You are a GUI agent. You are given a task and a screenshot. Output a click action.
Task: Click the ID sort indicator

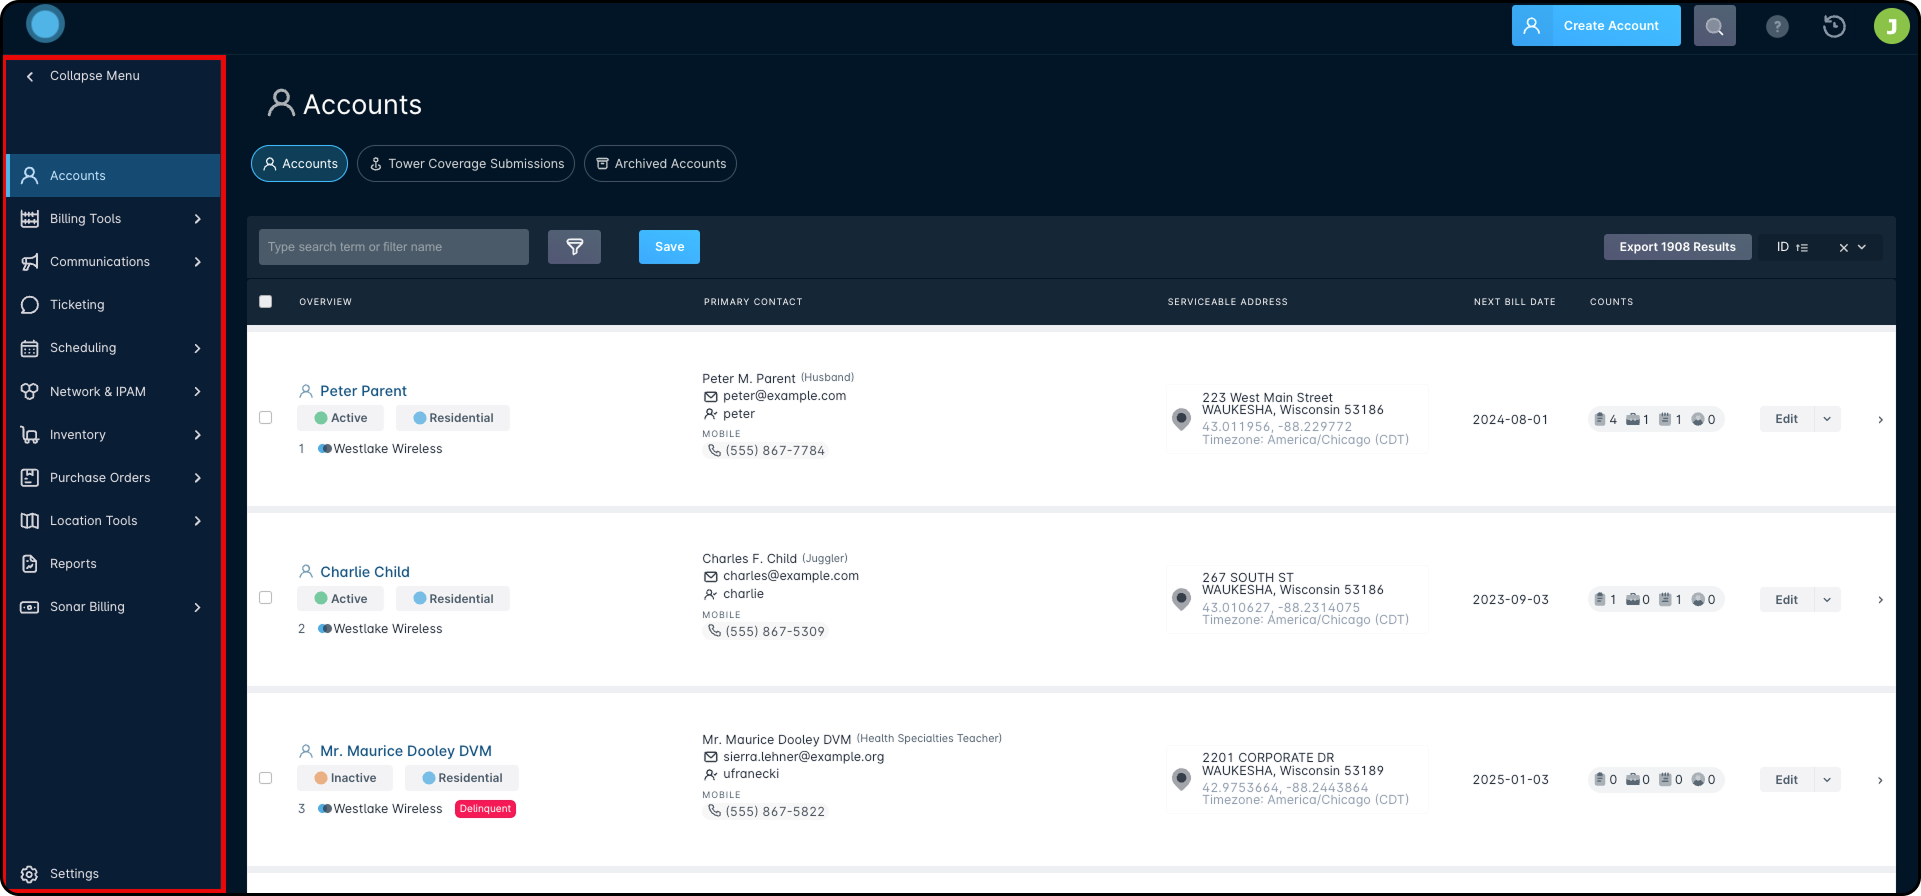[1792, 247]
